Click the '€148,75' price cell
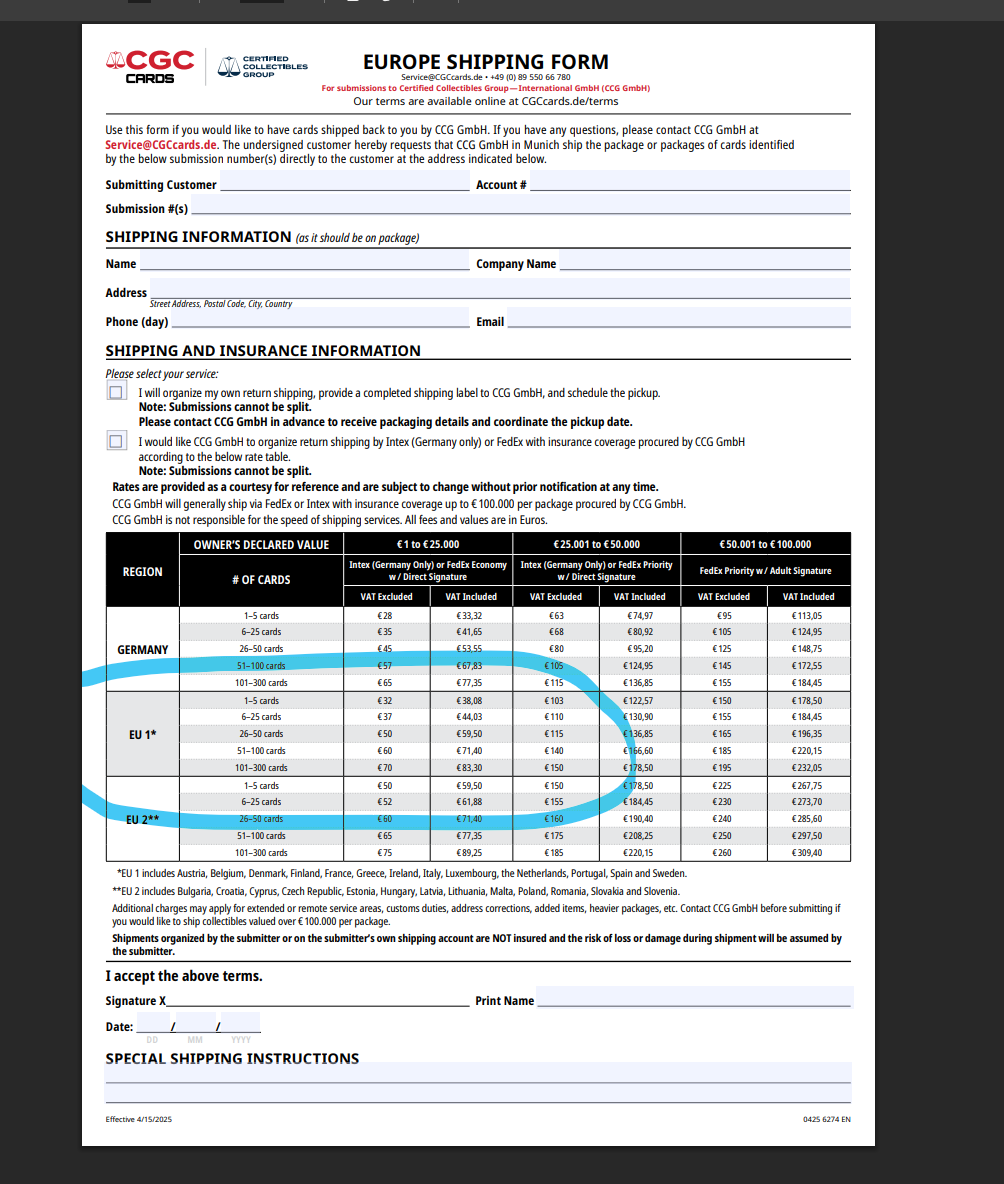The width and height of the screenshot is (1004, 1184). pyautogui.click(x=807, y=649)
